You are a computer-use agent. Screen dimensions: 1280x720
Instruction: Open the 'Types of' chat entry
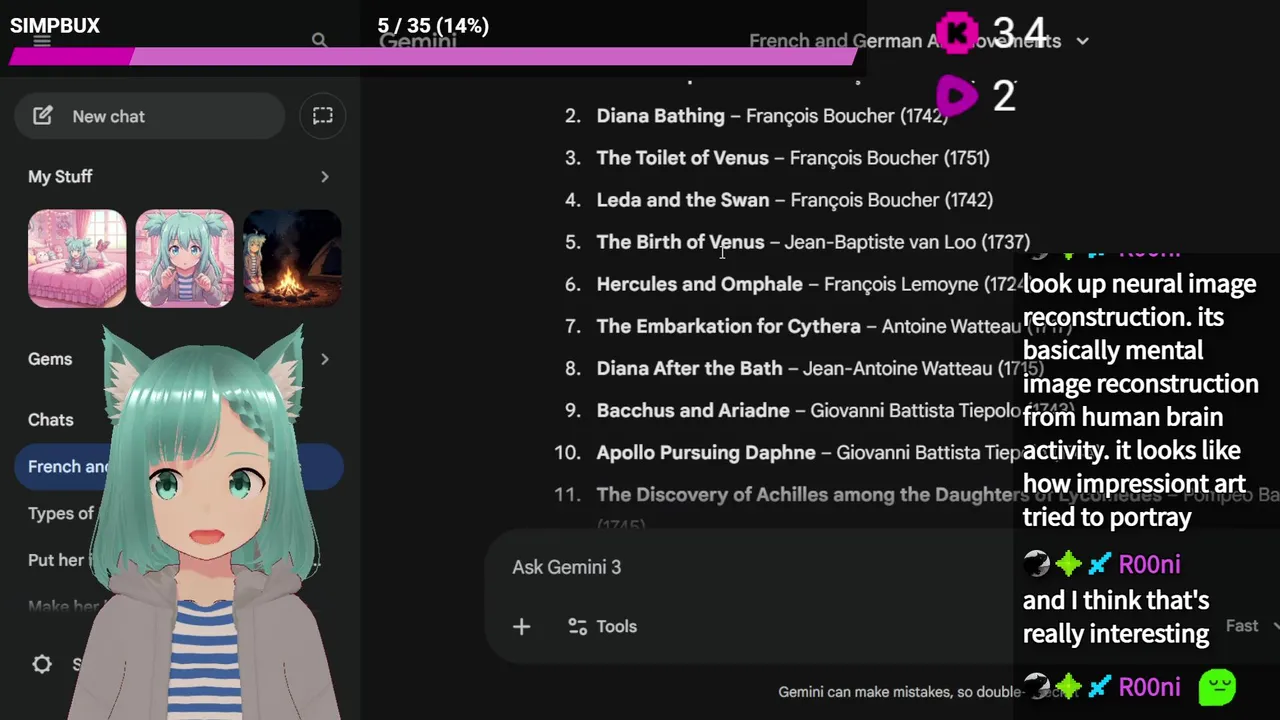(61, 514)
